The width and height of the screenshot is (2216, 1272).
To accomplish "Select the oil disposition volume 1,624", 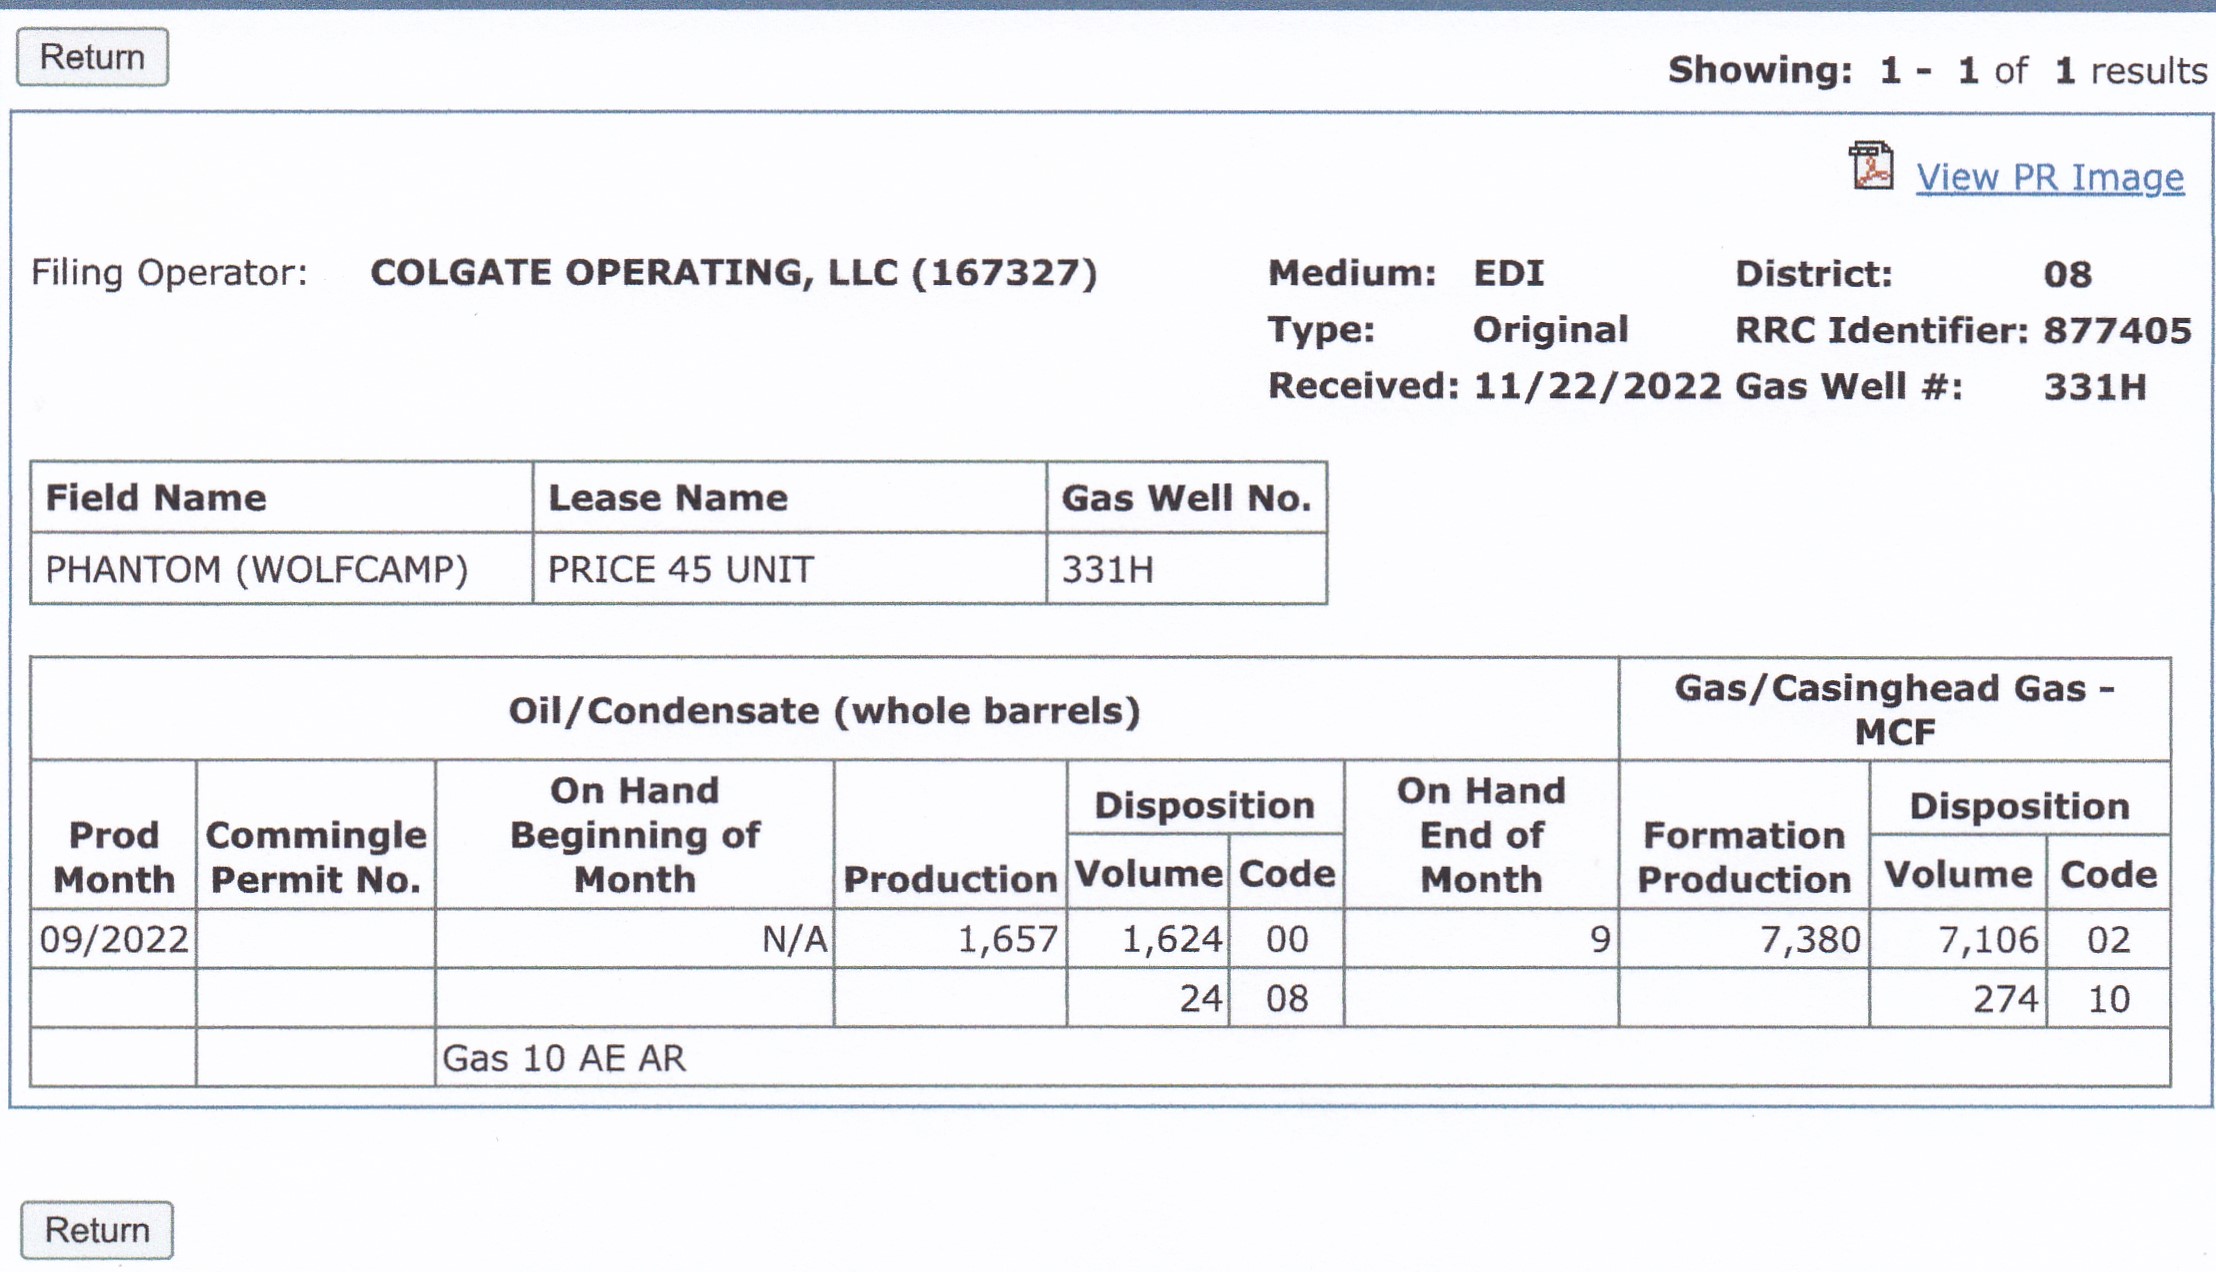I will [x=1171, y=939].
